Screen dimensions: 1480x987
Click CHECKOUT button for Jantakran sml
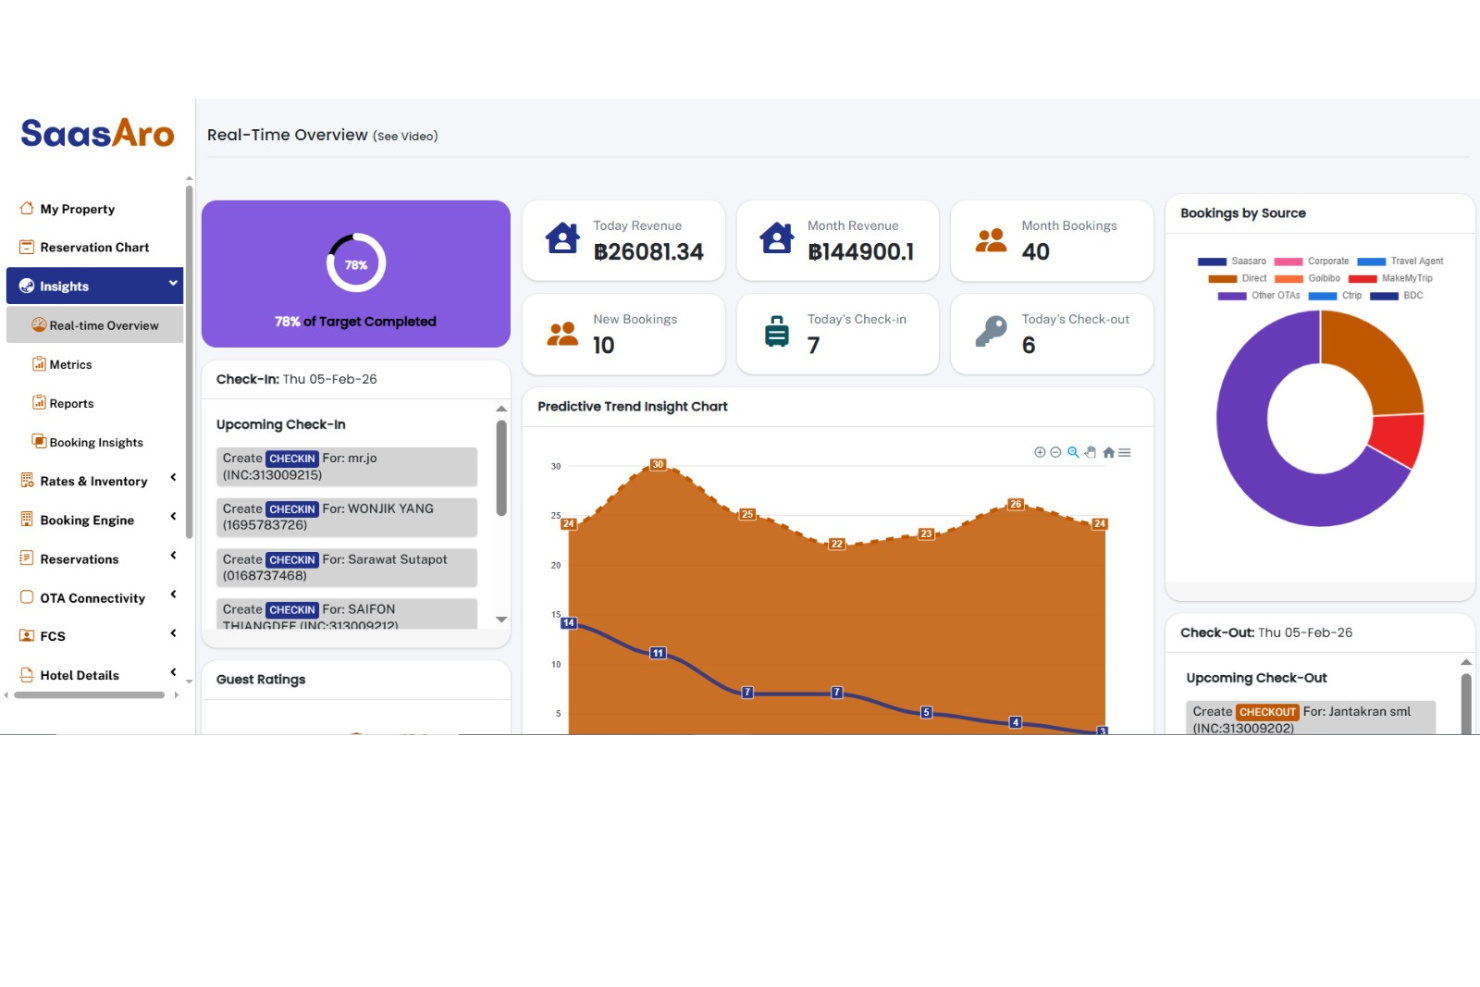tap(1267, 712)
